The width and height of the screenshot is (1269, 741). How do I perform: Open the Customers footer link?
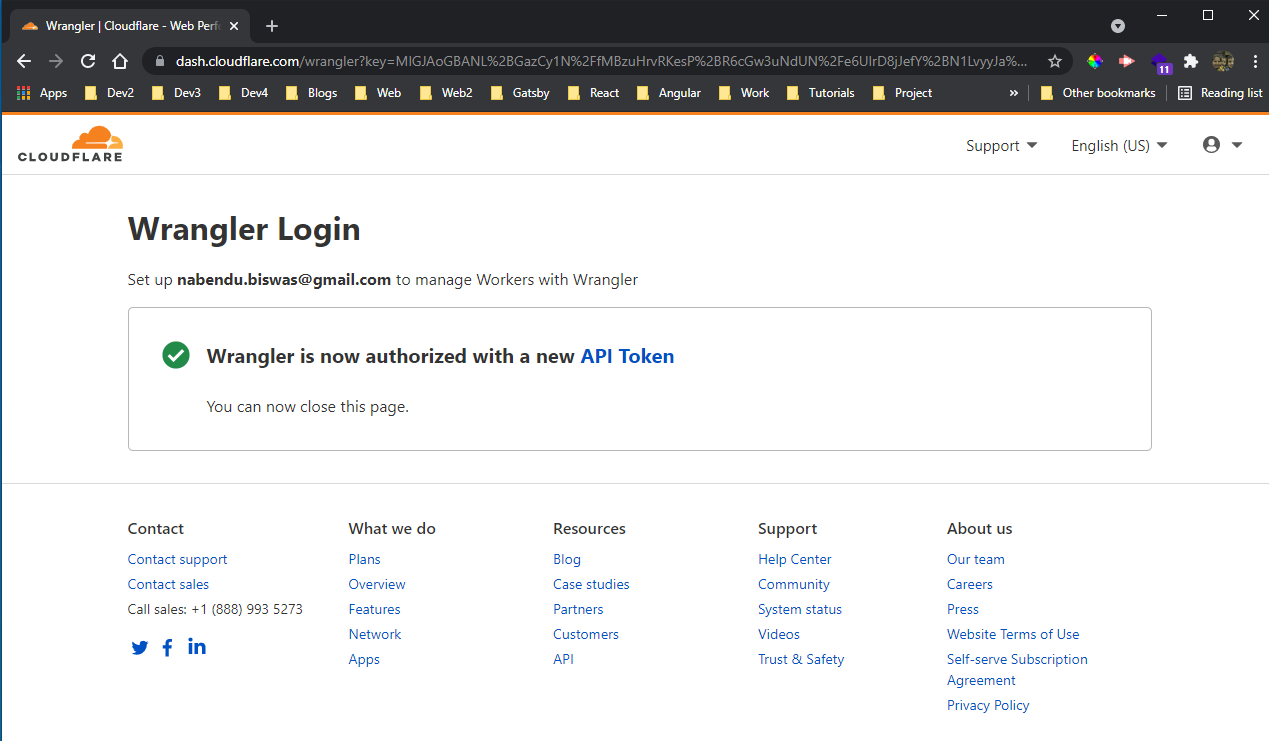click(586, 634)
